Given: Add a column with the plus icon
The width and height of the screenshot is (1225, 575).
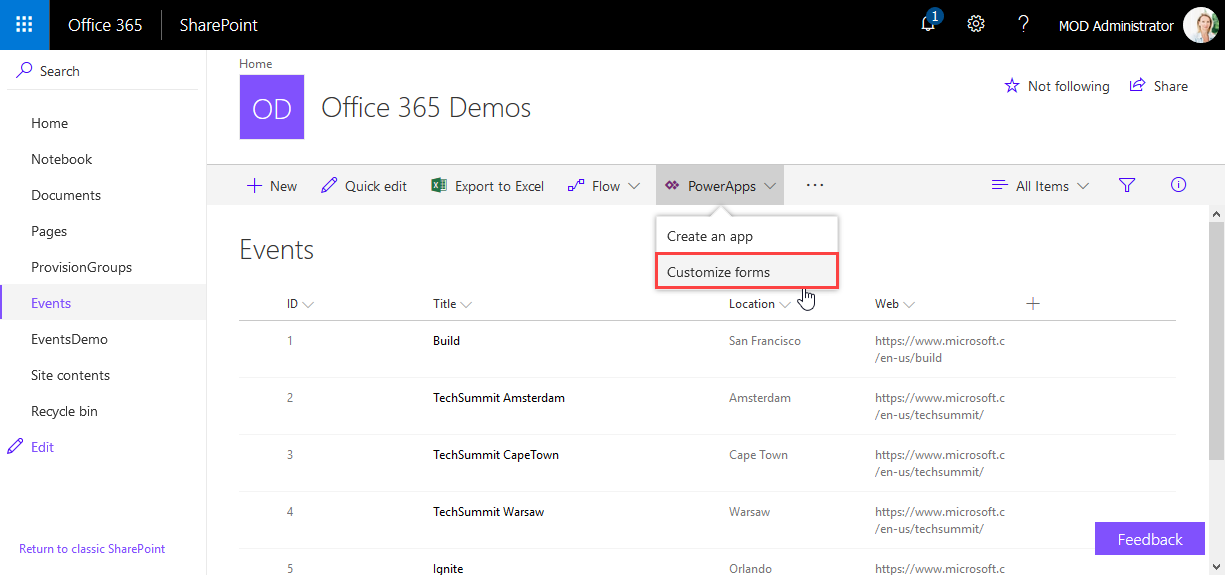Looking at the screenshot, I should (x=1033, y=303).
